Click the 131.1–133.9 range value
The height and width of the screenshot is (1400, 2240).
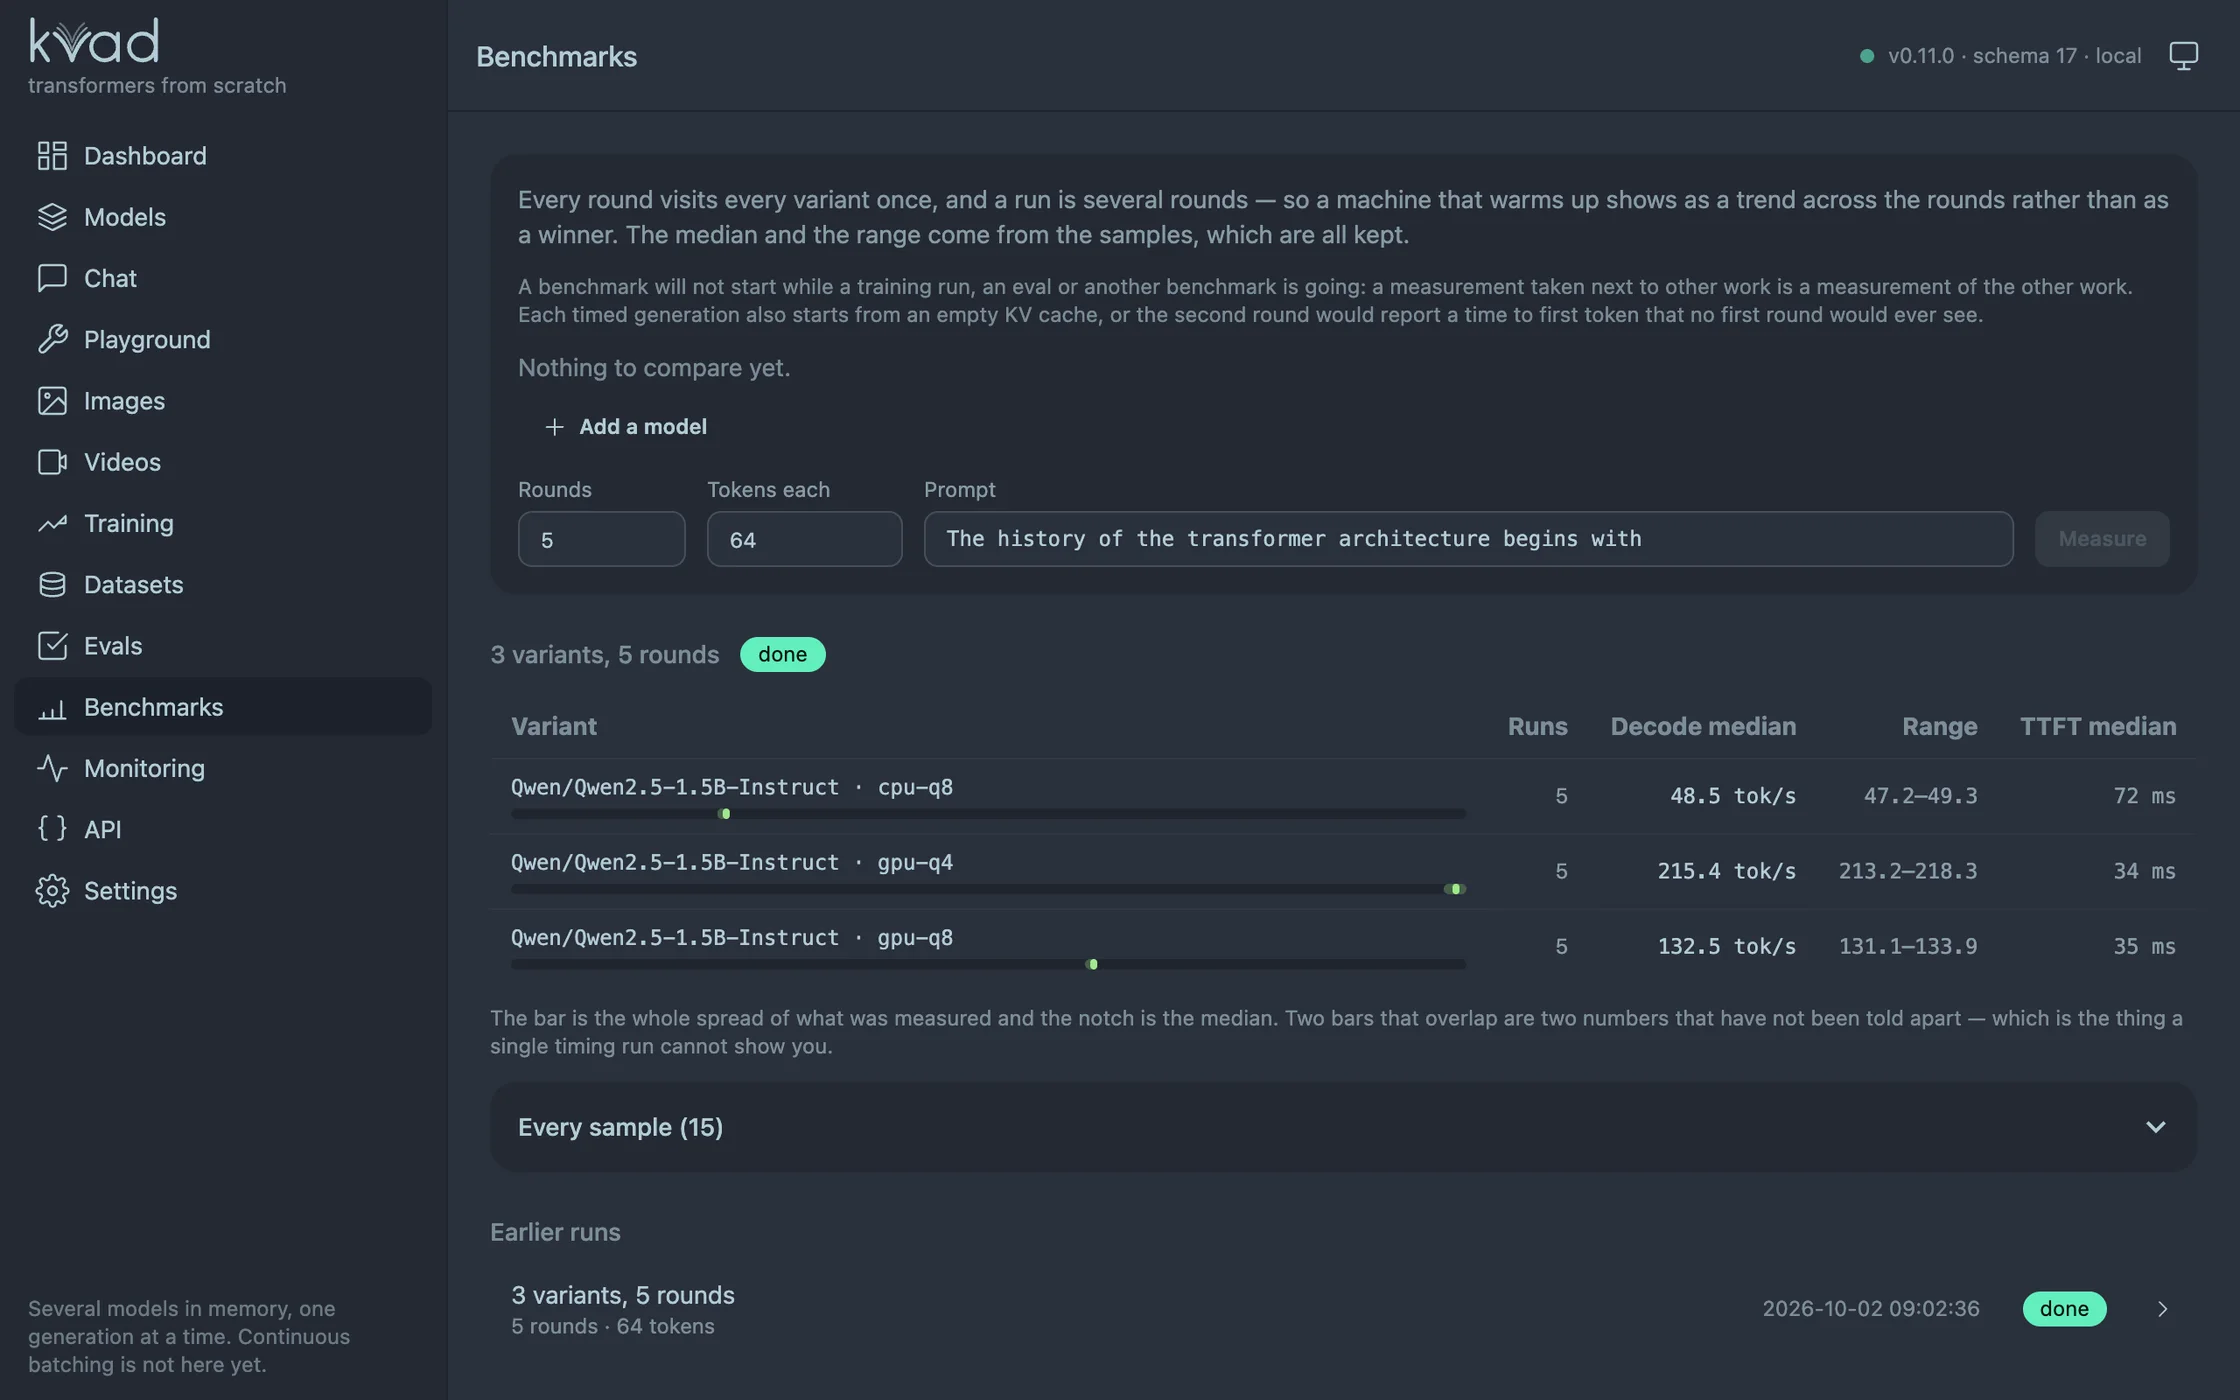(1908, 946)
